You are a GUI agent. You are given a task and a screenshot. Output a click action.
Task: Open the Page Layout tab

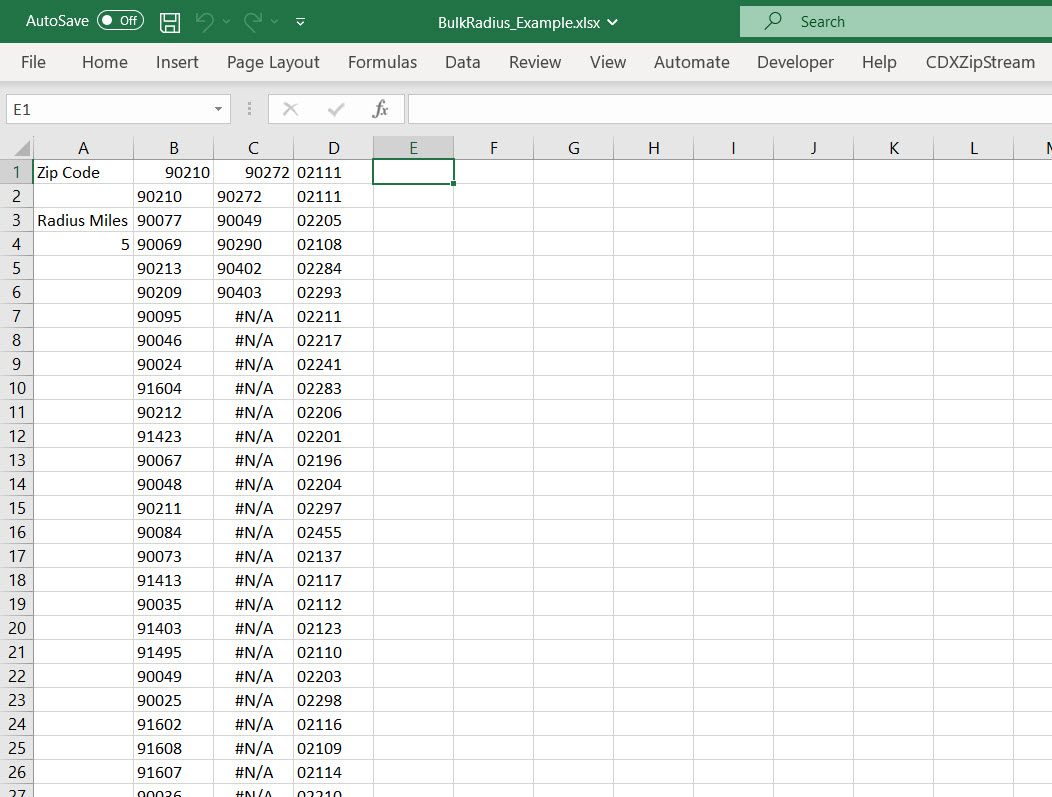click(x=273, y=62)
